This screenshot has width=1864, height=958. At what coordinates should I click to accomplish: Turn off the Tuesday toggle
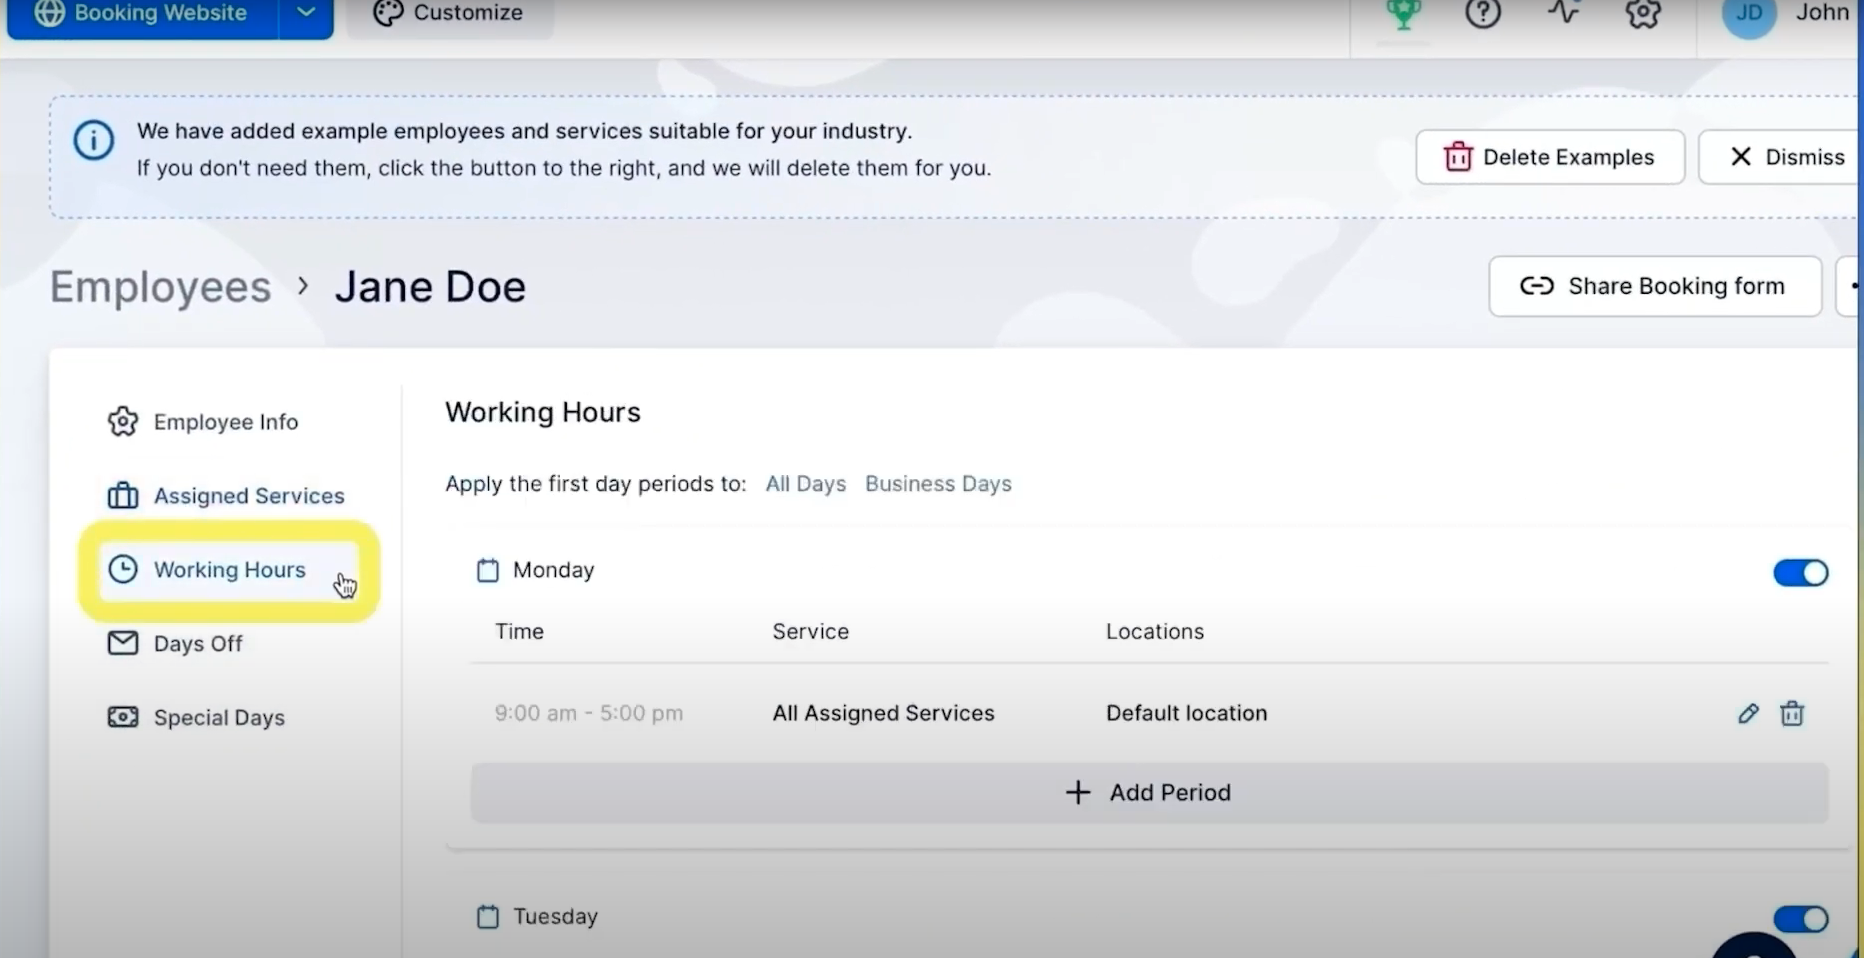(x=1800, y=919)
